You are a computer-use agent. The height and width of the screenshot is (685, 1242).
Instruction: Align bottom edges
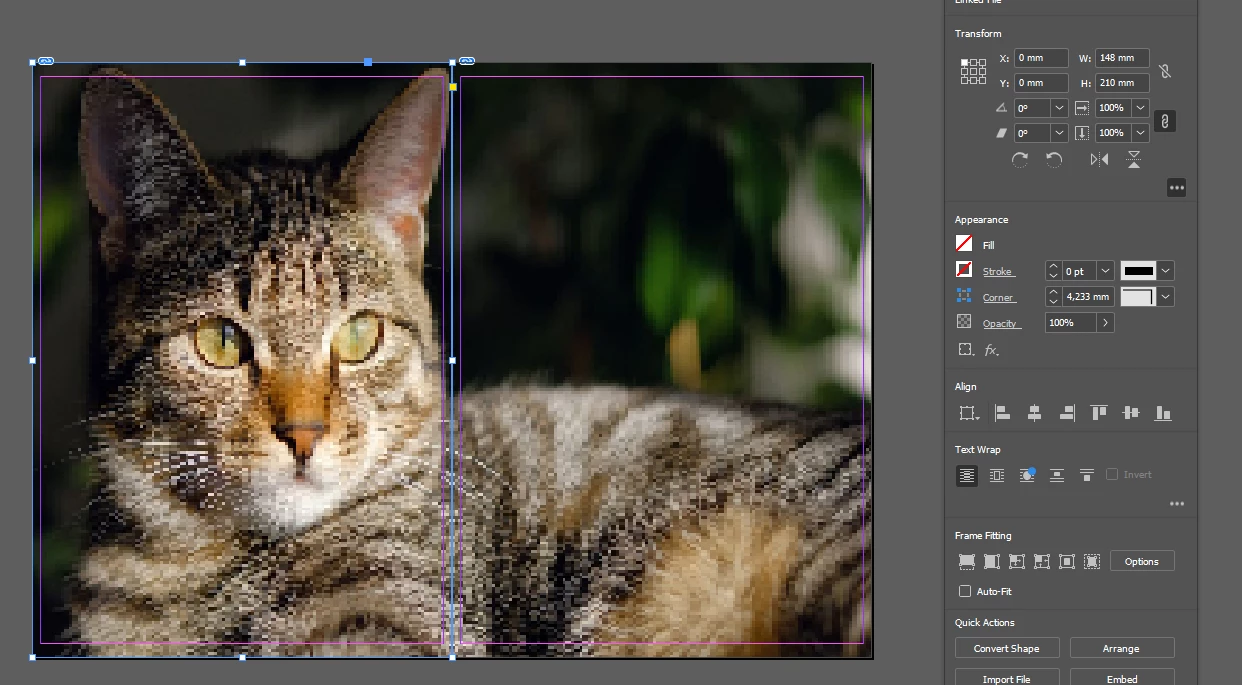click(1163, 413)
